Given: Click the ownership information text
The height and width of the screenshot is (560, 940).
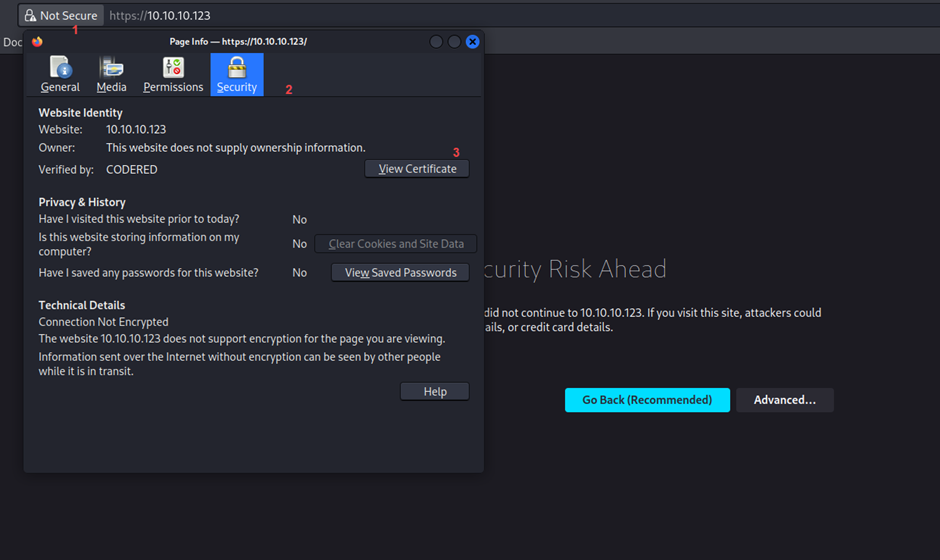Looking at the screenshot, I should pyautogui.click(x=235, y=148).
